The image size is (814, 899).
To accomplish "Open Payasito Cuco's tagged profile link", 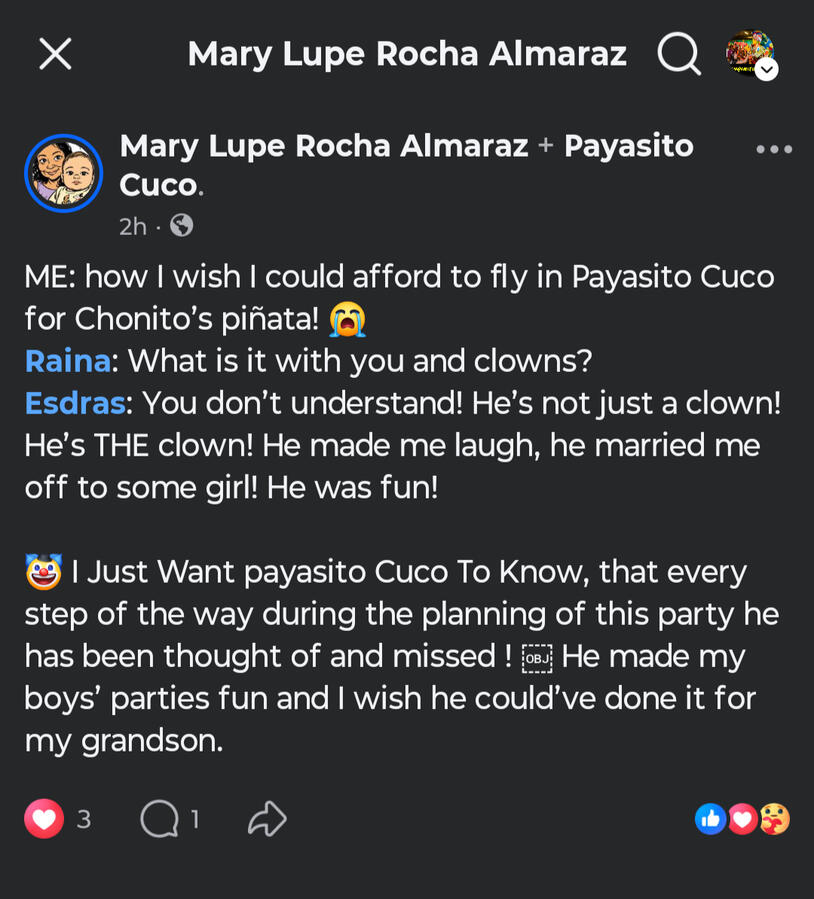I will (x=628, y=146).
